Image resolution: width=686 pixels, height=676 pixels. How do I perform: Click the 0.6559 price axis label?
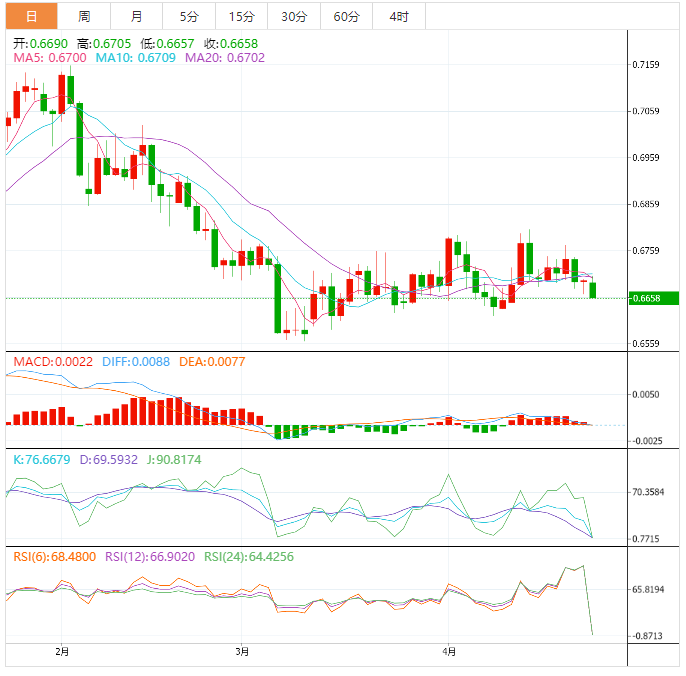[646, 344]
